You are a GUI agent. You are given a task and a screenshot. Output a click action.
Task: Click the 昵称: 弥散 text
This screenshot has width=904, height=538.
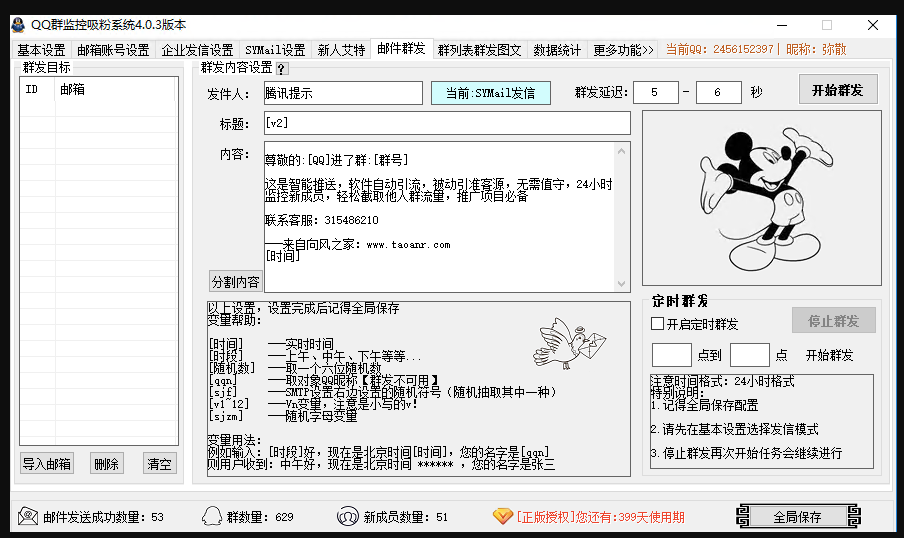coord(816,49)
